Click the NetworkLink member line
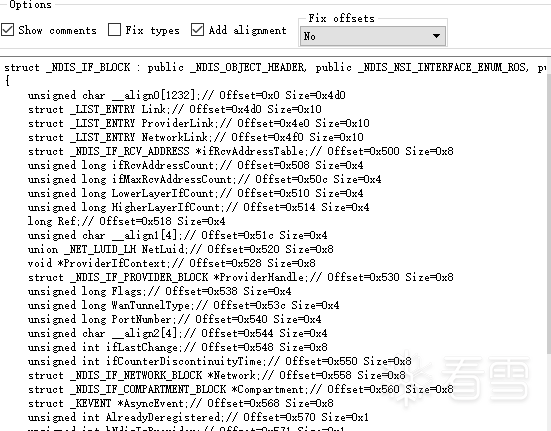Viewport: 551px width, 431px height. (196, 137)
